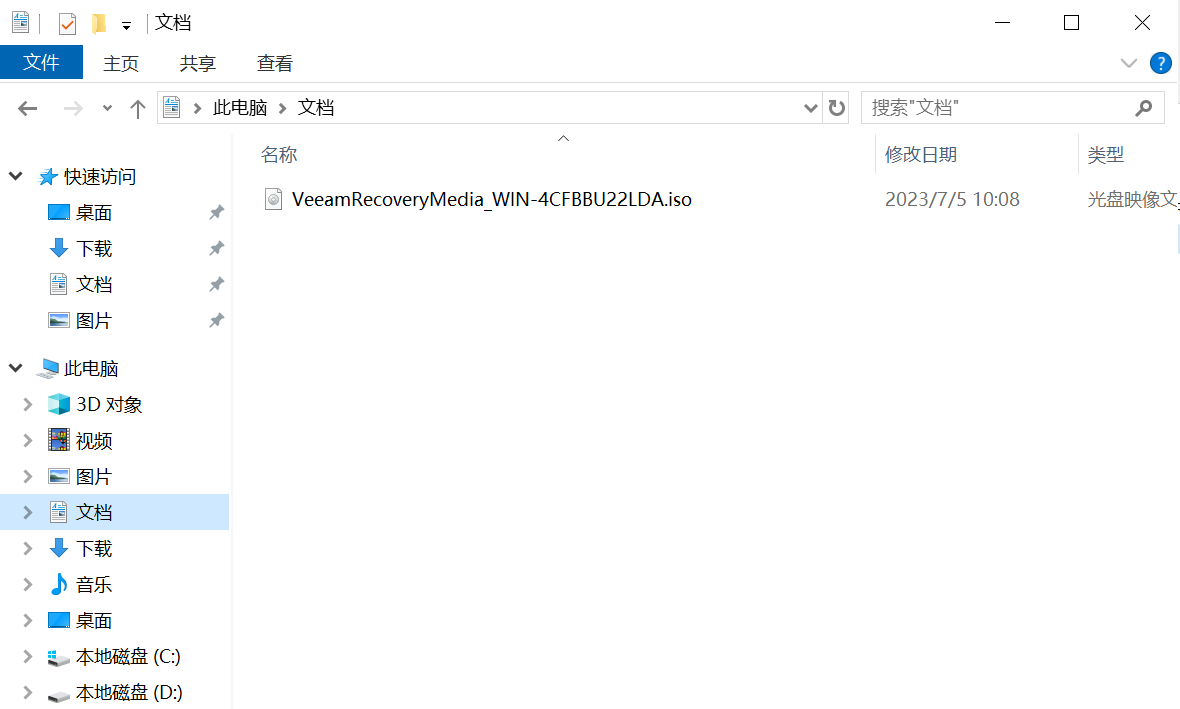The height and width of the screenshot is (709, 1180).
Task: Click 此电脑 in the address breadcrumb
Action: 240,108
